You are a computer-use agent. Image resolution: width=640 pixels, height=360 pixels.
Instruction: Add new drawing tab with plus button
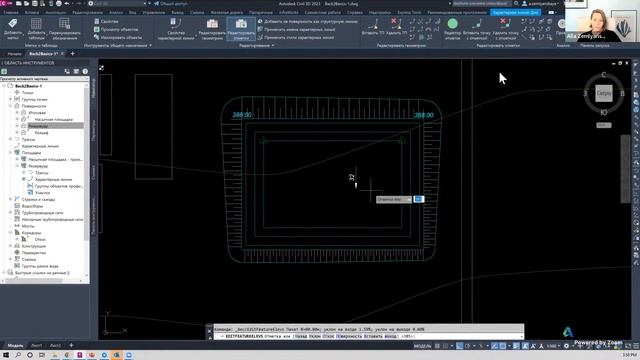pos(72,53)
